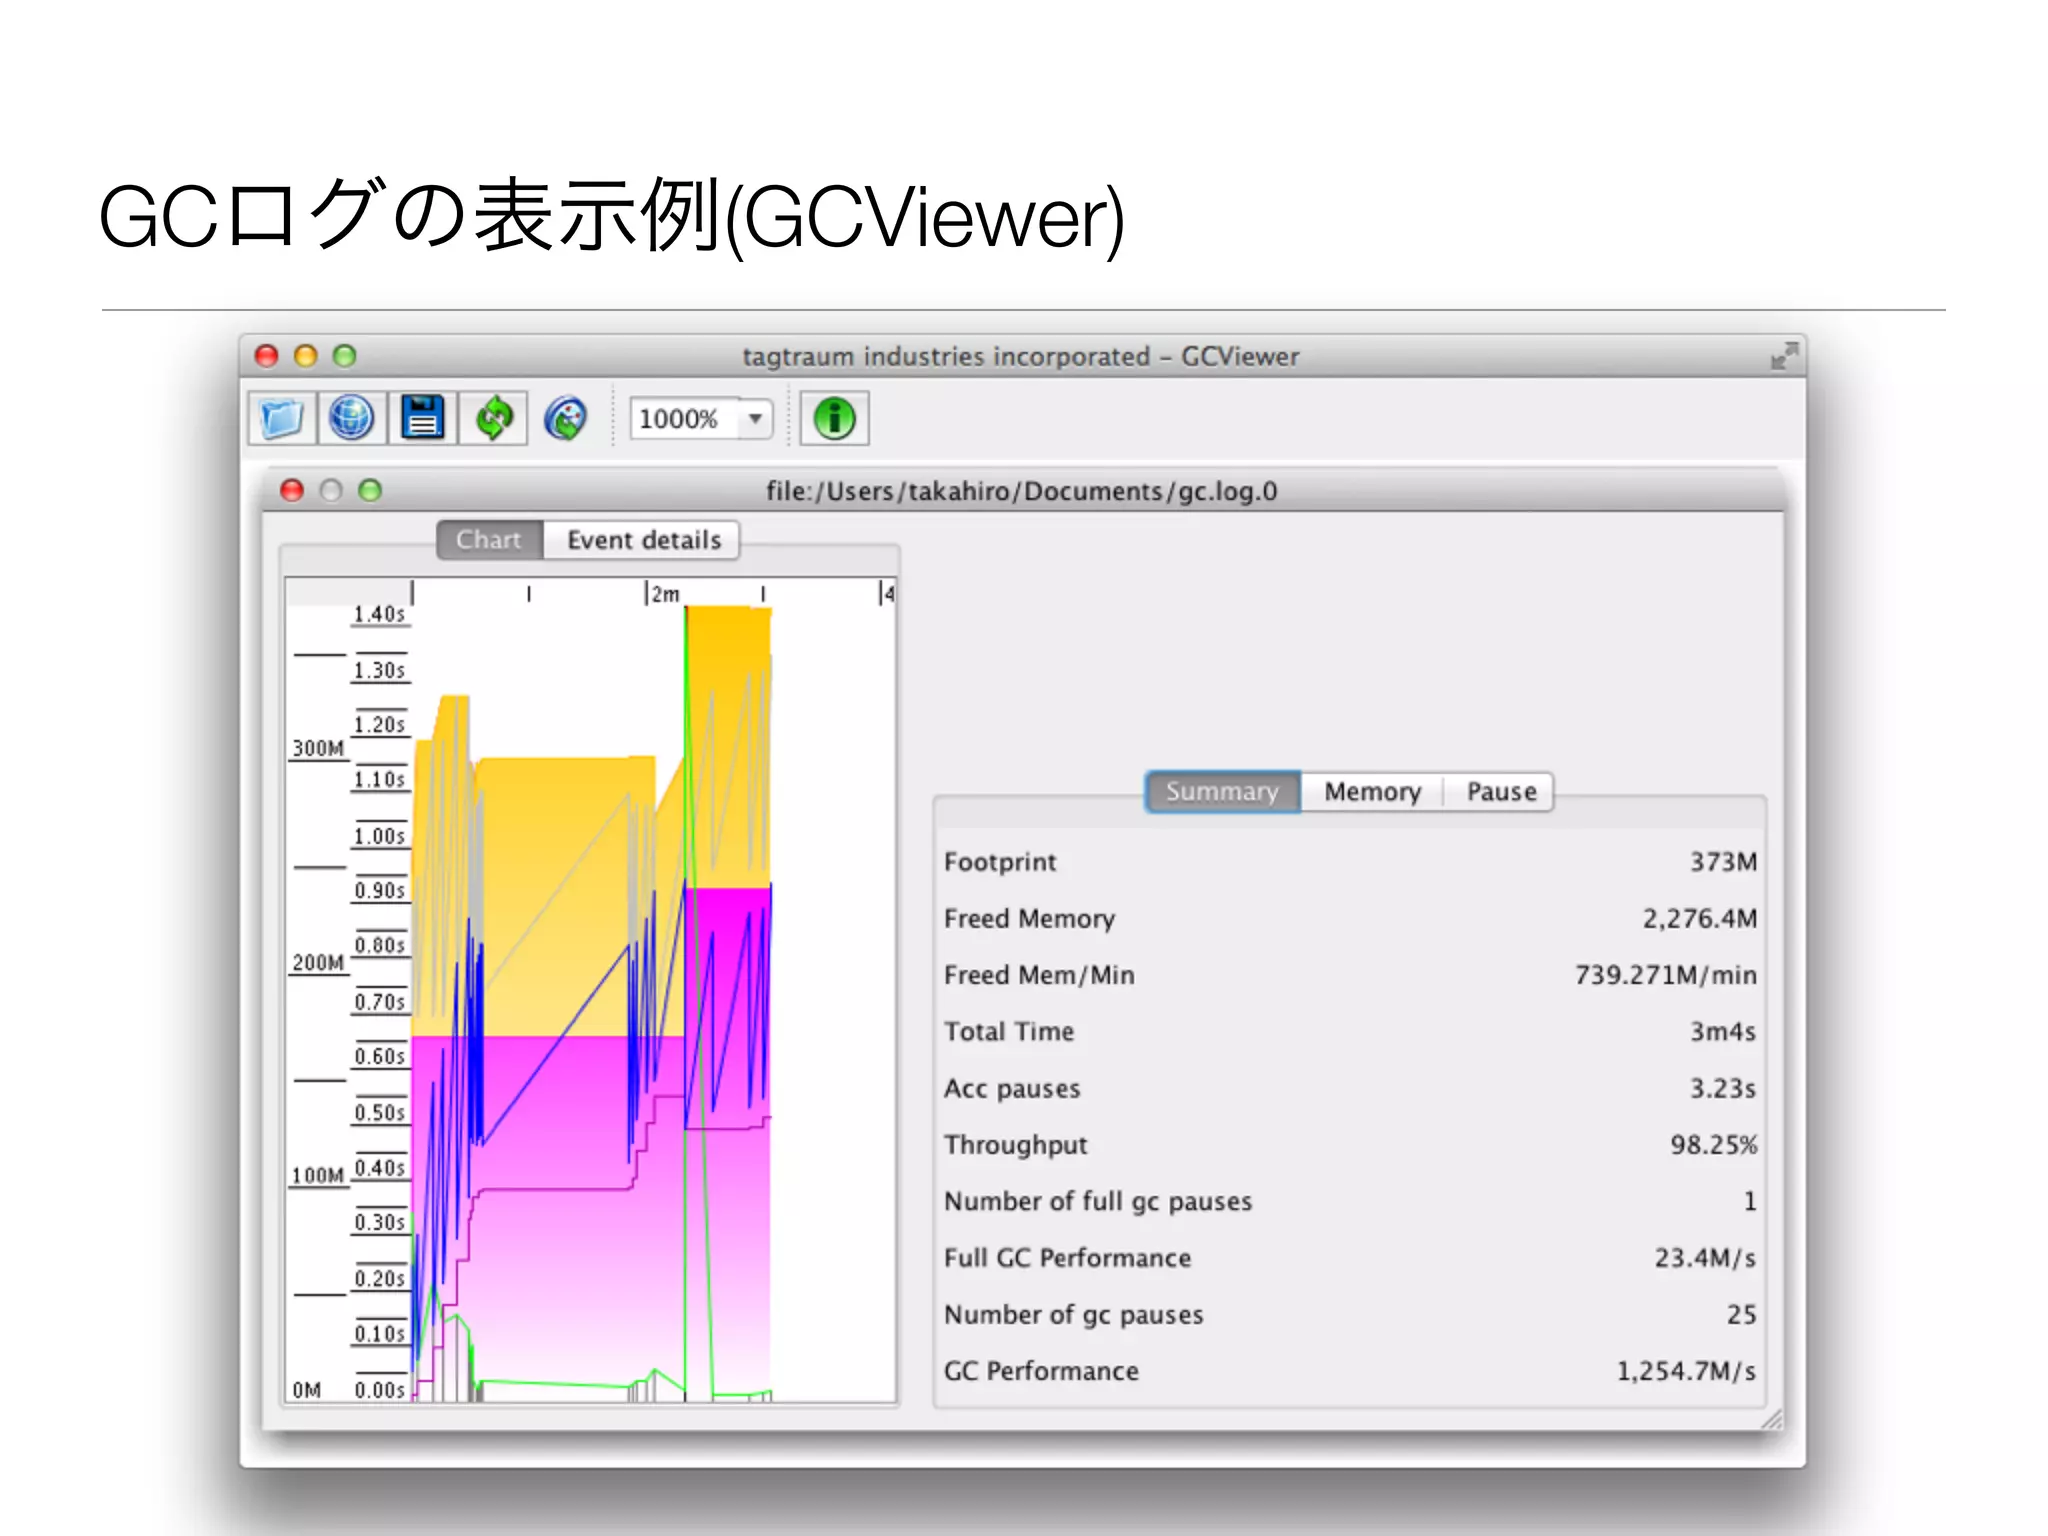Select the Throughput value 98.25%

pos(1713,1145)
